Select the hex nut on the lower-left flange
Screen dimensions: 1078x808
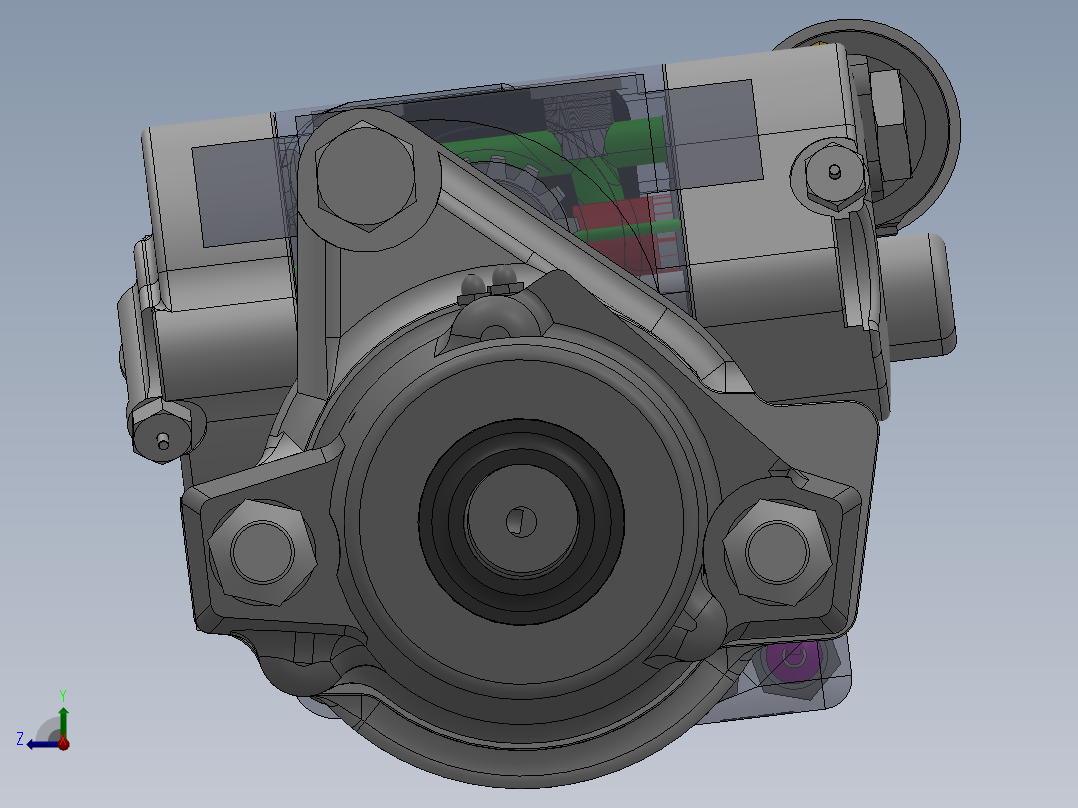tap(262, 552)
